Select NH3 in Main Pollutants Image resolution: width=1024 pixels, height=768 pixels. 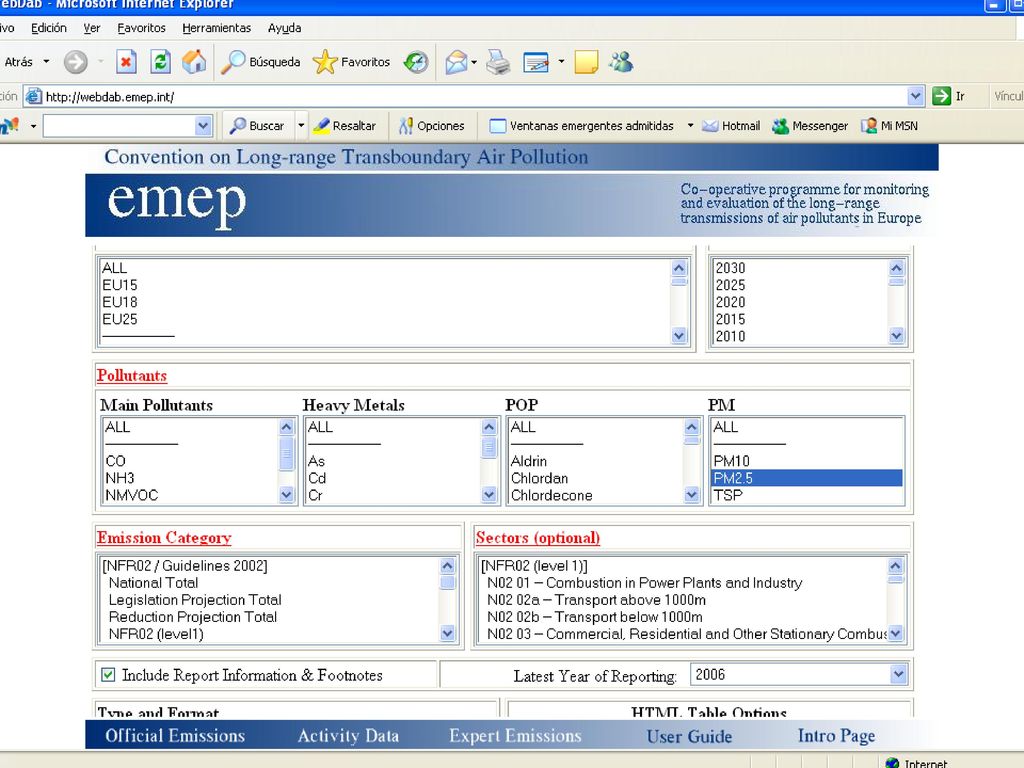point(120,478)
